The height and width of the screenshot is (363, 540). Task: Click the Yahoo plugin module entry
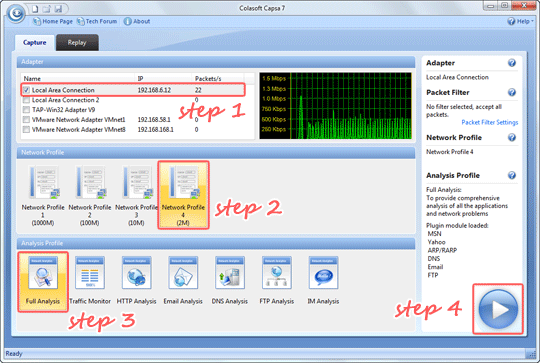[x=436, y=242]
